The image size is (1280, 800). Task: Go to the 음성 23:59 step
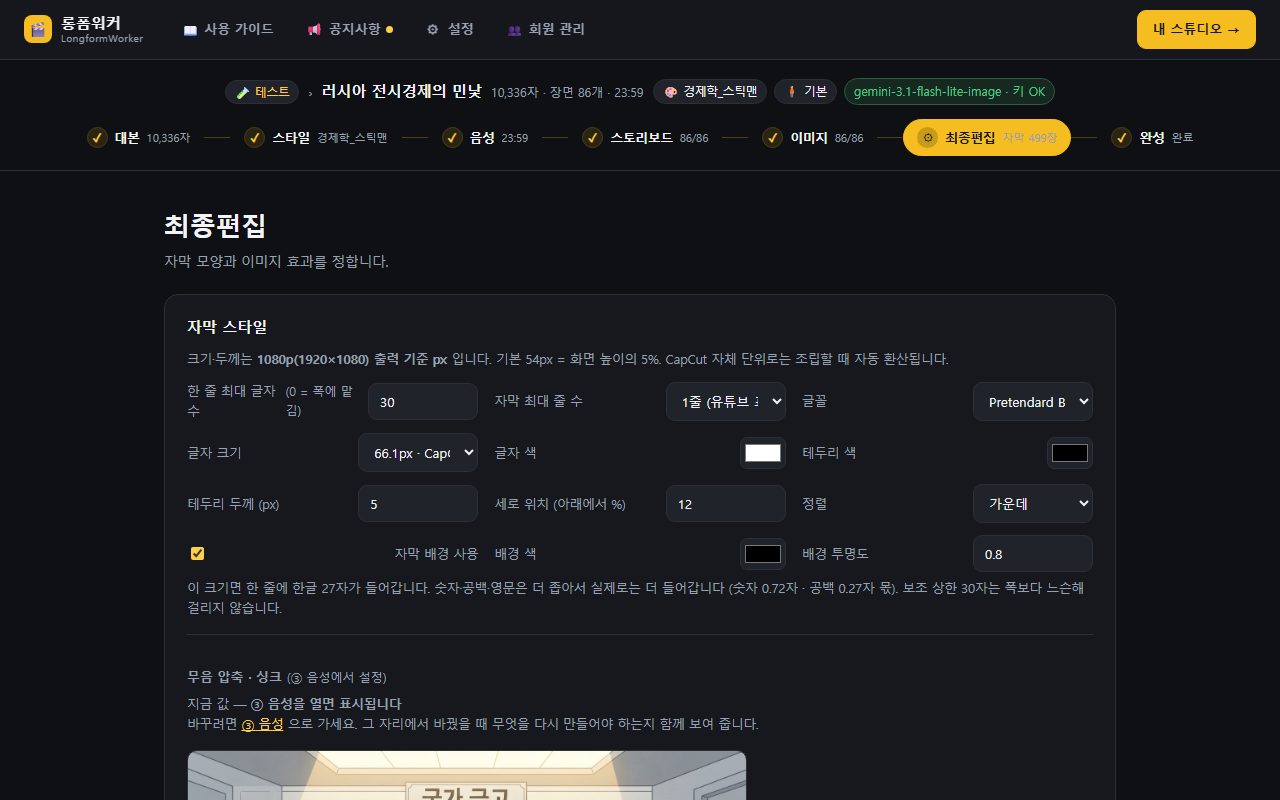coord(485,138)
